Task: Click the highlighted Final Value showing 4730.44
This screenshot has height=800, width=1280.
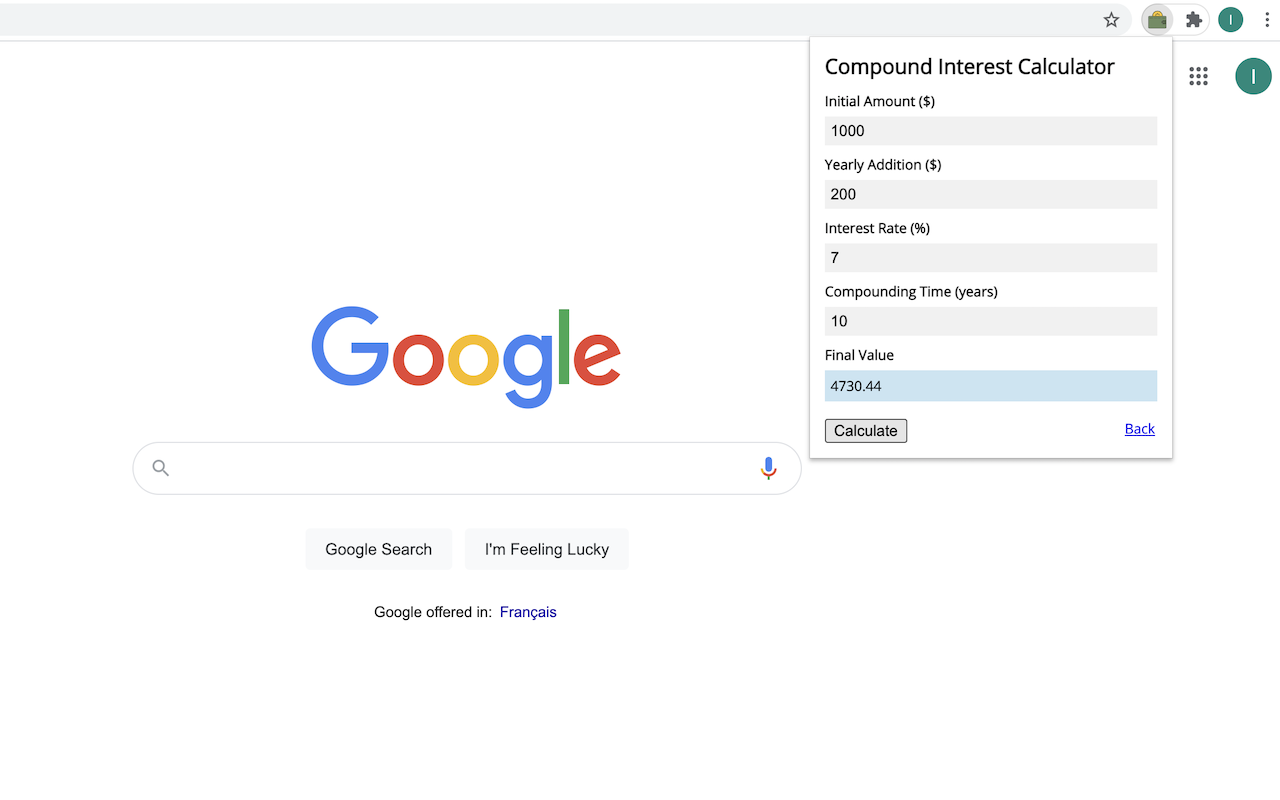Action: coord(990,385)
